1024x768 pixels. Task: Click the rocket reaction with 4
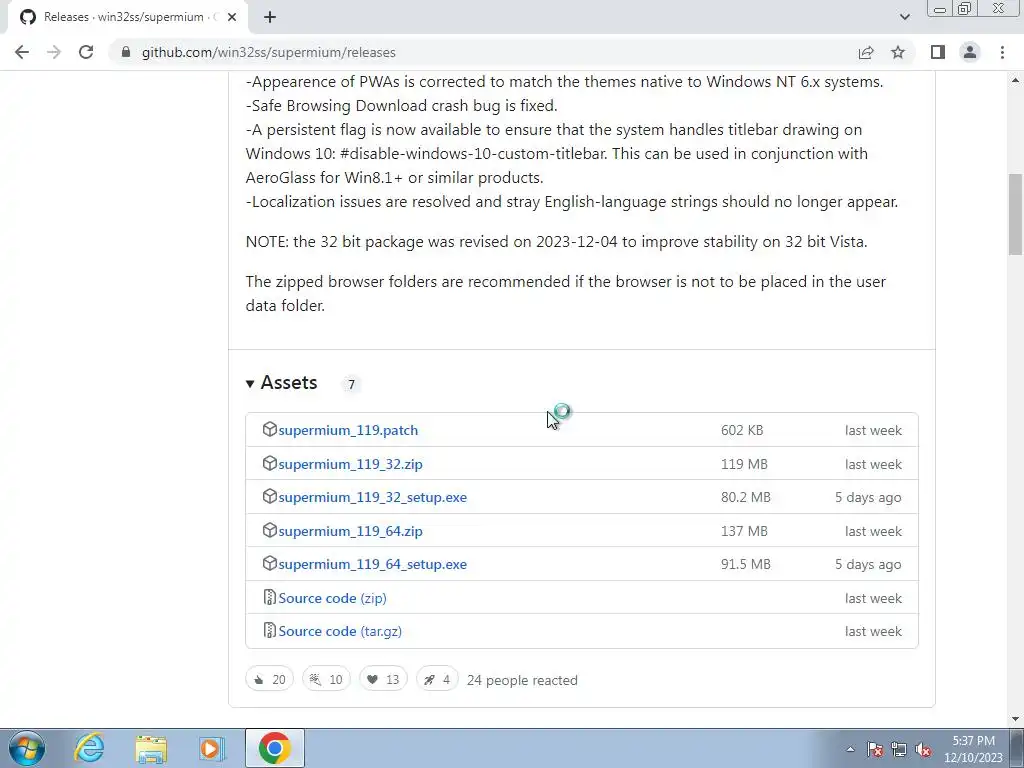[x=437, y=679]
